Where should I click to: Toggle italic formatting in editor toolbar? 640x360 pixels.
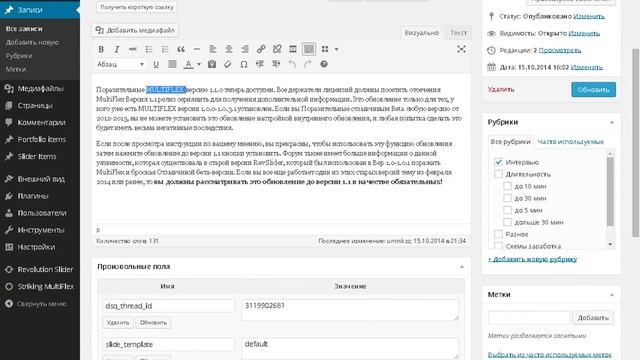click(117, 49)
